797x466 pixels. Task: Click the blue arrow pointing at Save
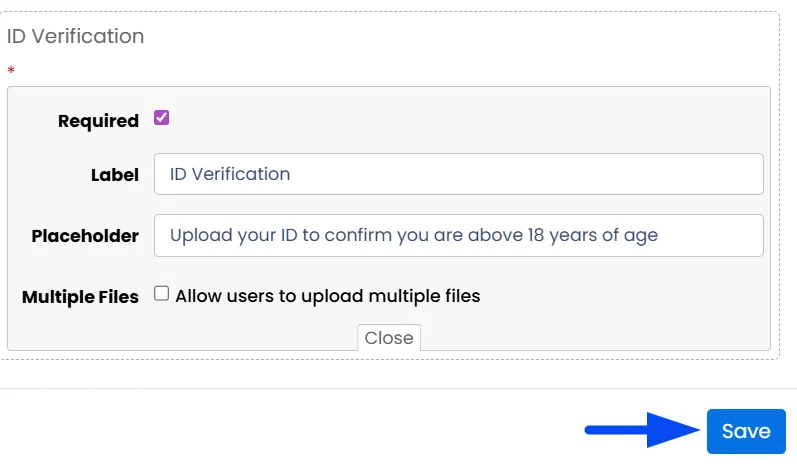[642, 430]
